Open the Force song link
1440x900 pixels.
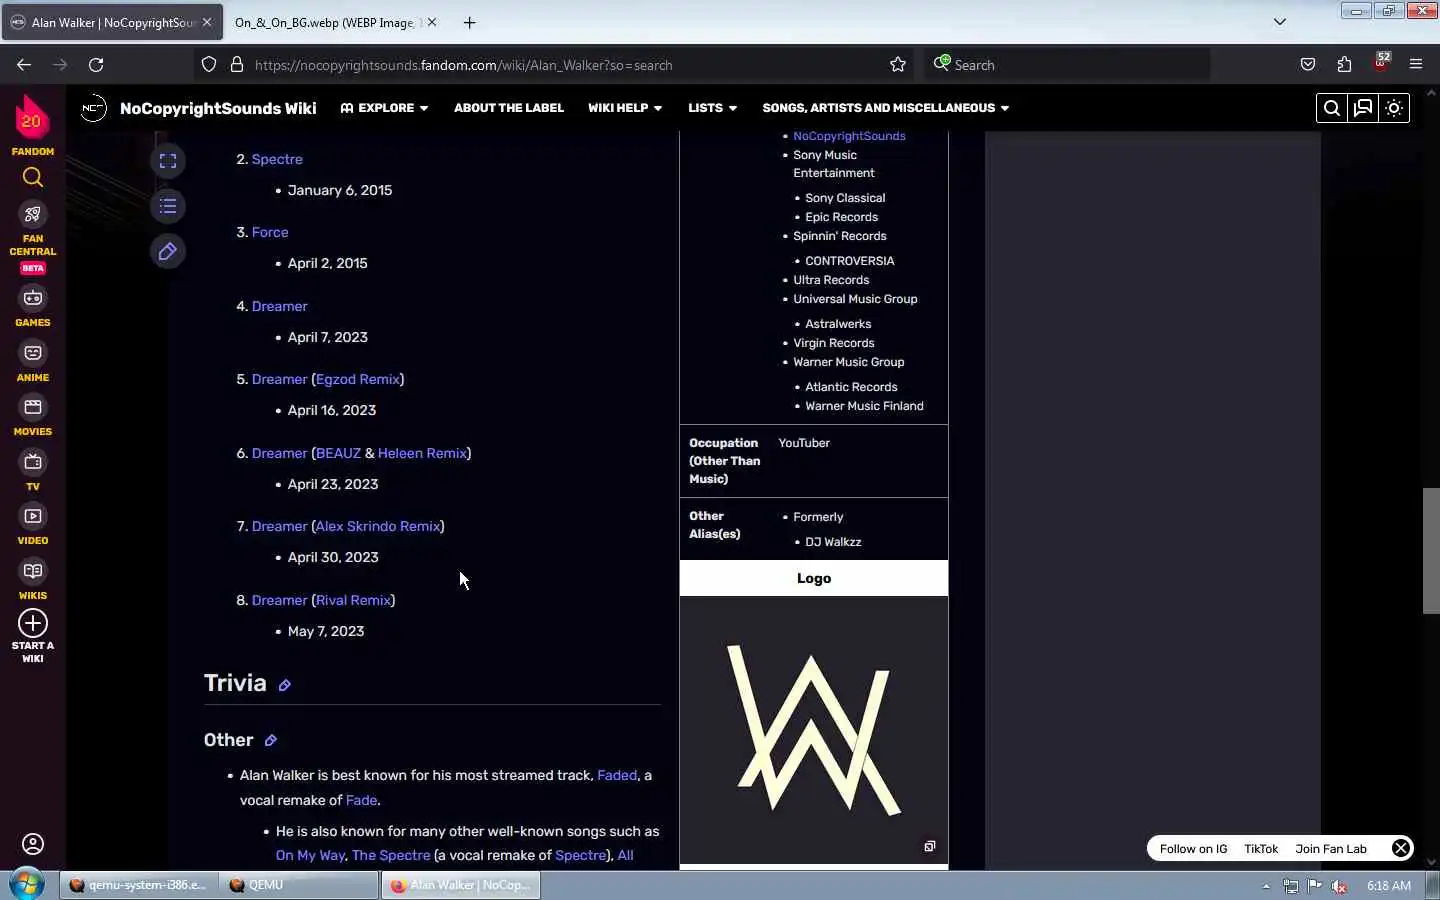coord(270,232)
